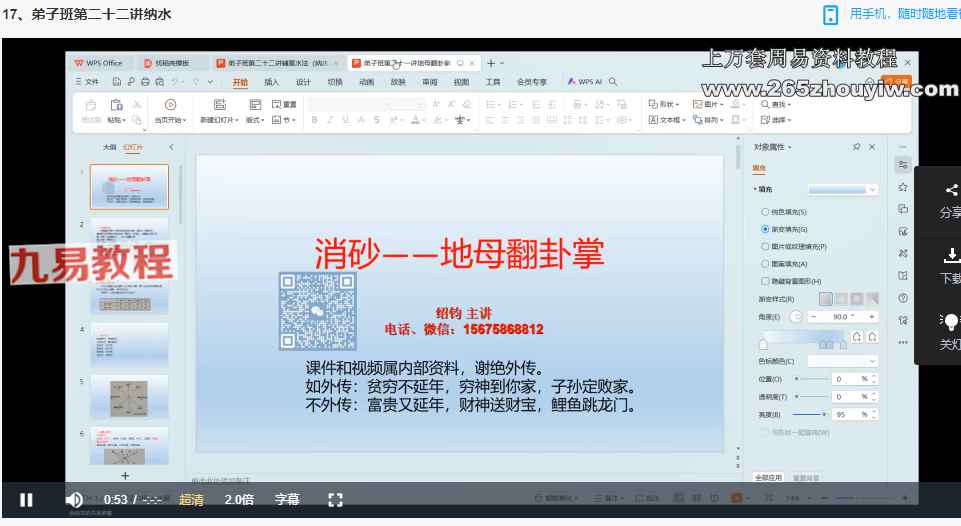Image resolution: width=961 pixels, height=526 pixels.
Task: Click the 分享 share icon
Action: click(951, 190)
